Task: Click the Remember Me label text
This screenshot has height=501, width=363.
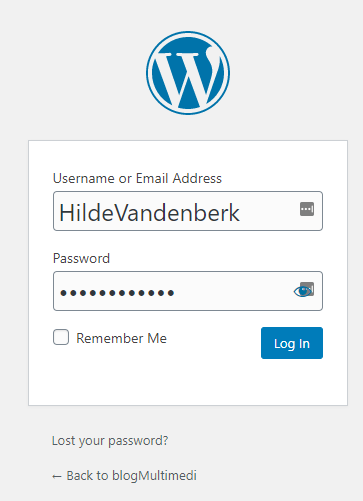Action: pos(121,338)
